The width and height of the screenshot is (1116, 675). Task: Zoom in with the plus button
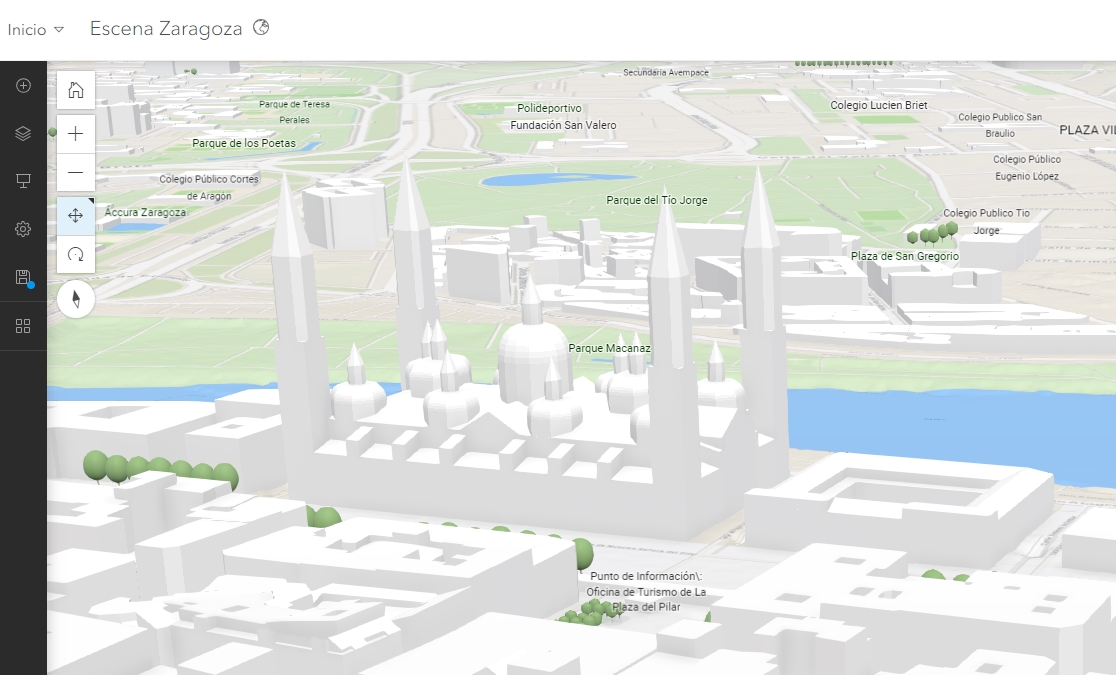click(75, 134)
